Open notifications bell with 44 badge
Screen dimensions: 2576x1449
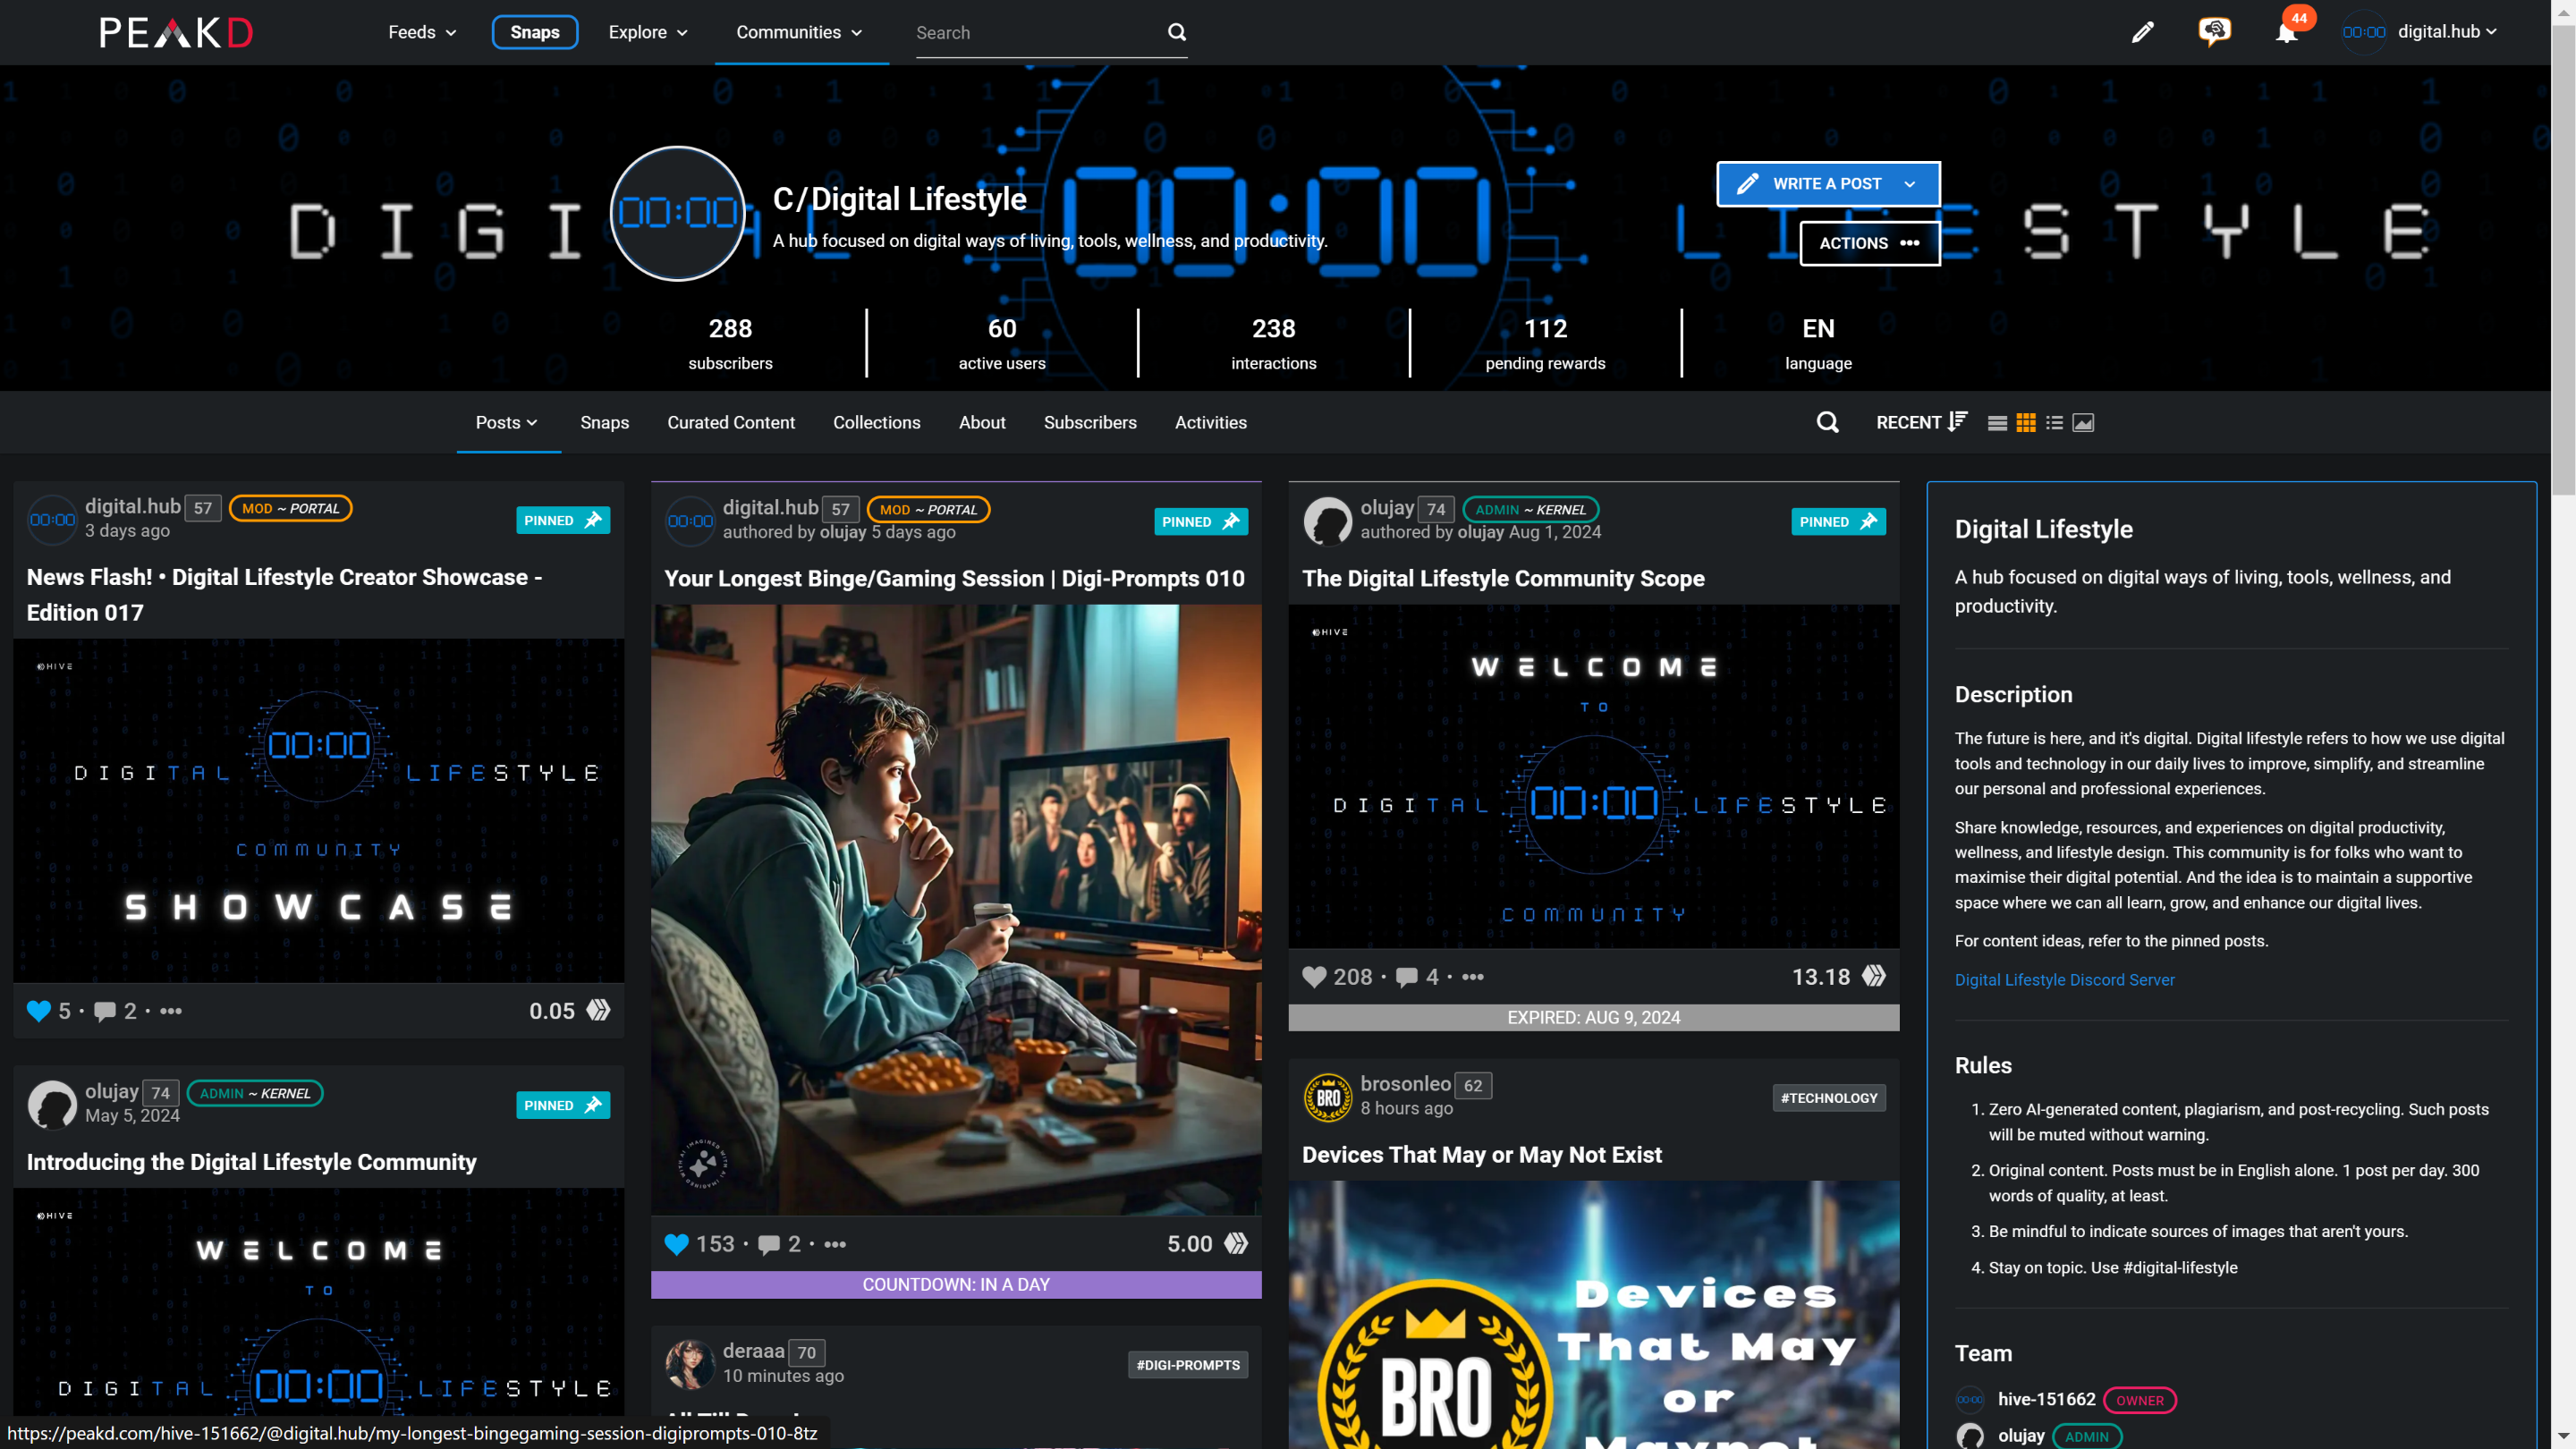pos(2286,33)
